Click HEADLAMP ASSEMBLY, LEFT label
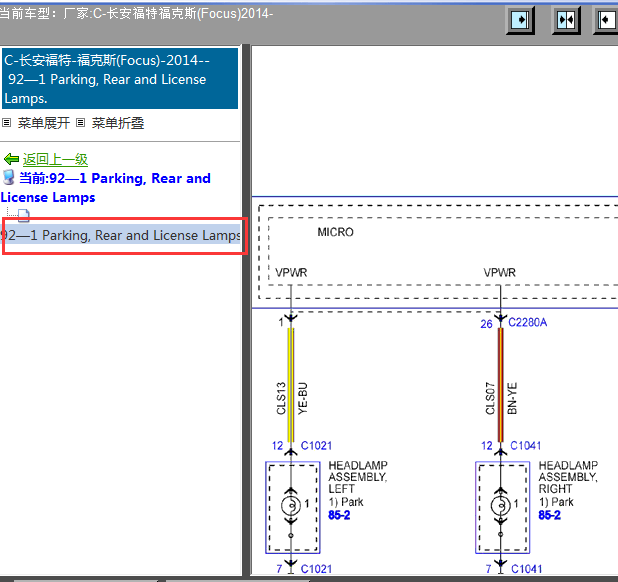 358,477
